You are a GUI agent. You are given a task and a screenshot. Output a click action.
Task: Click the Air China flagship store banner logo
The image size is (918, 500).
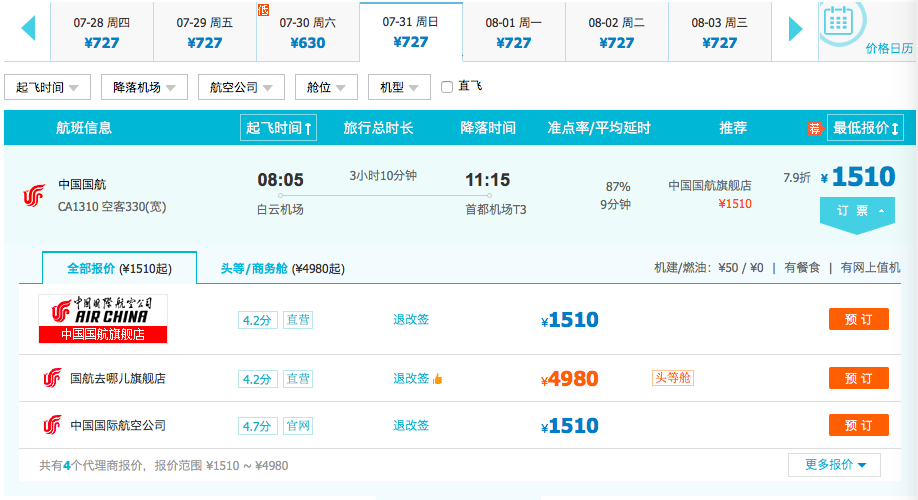103,319
